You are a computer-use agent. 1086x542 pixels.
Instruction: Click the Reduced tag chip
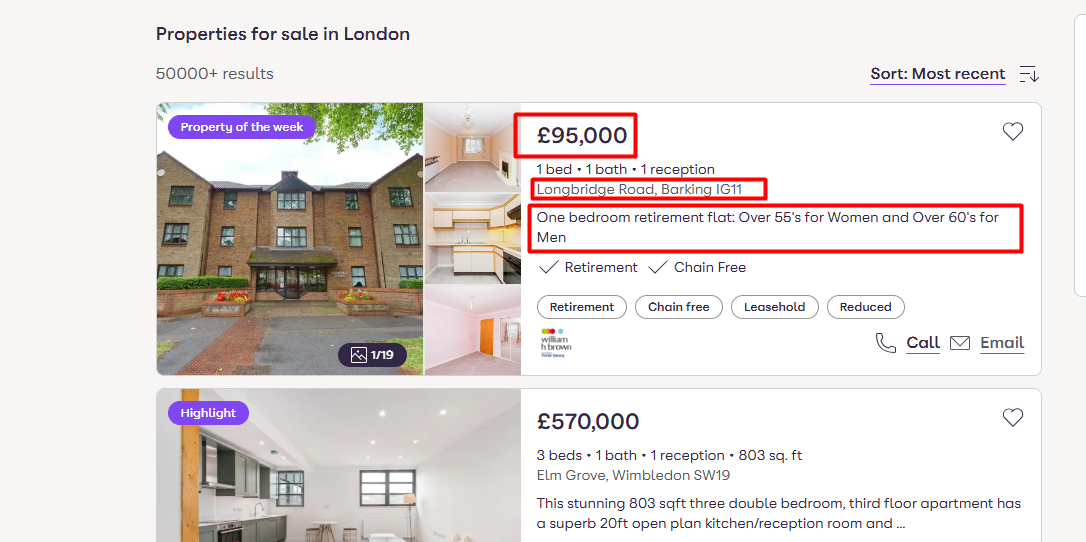[865, 307]
